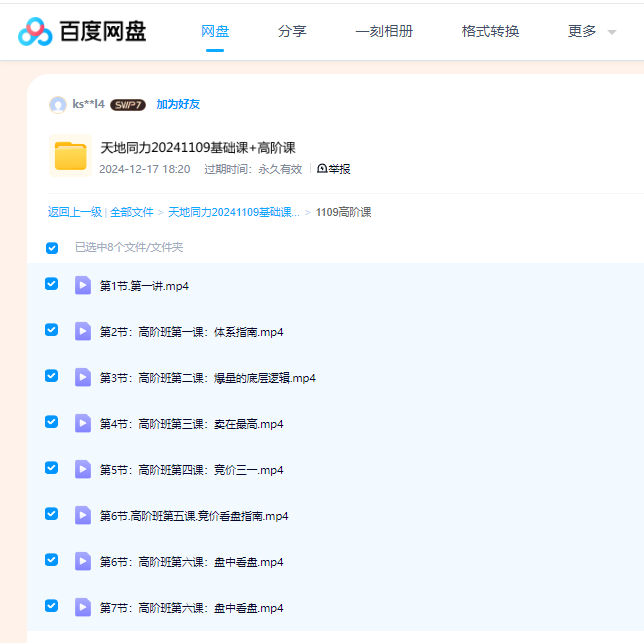Click video icon for 第2节 体系指南.mp4

83,331
